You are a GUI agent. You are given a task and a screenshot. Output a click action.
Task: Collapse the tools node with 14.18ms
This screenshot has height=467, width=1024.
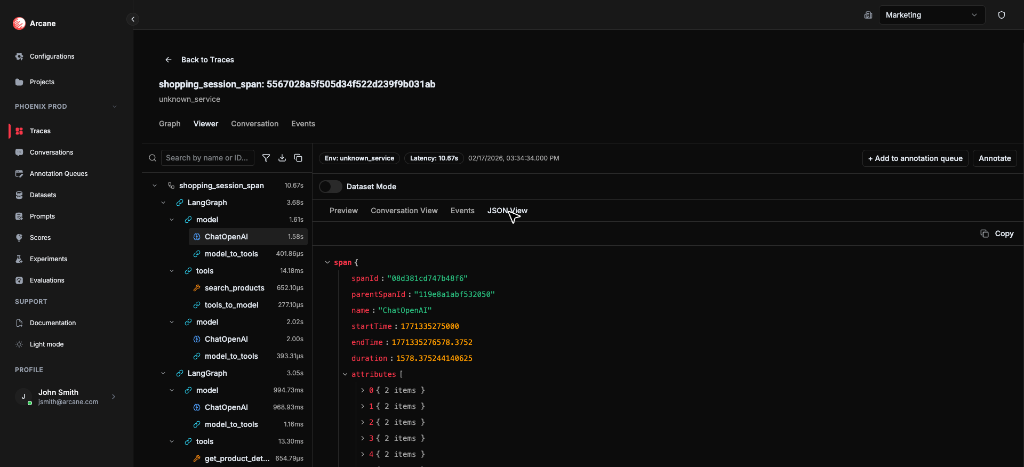click(x=172, y=270)
